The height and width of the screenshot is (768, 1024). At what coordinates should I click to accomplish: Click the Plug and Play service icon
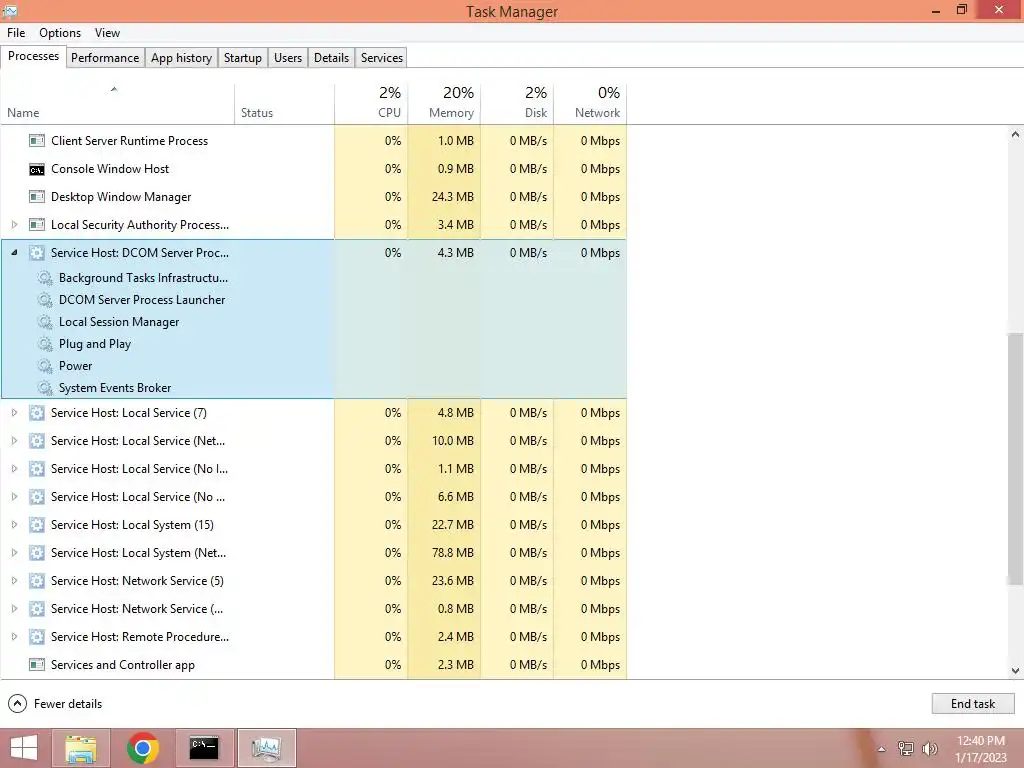point(44,344)
